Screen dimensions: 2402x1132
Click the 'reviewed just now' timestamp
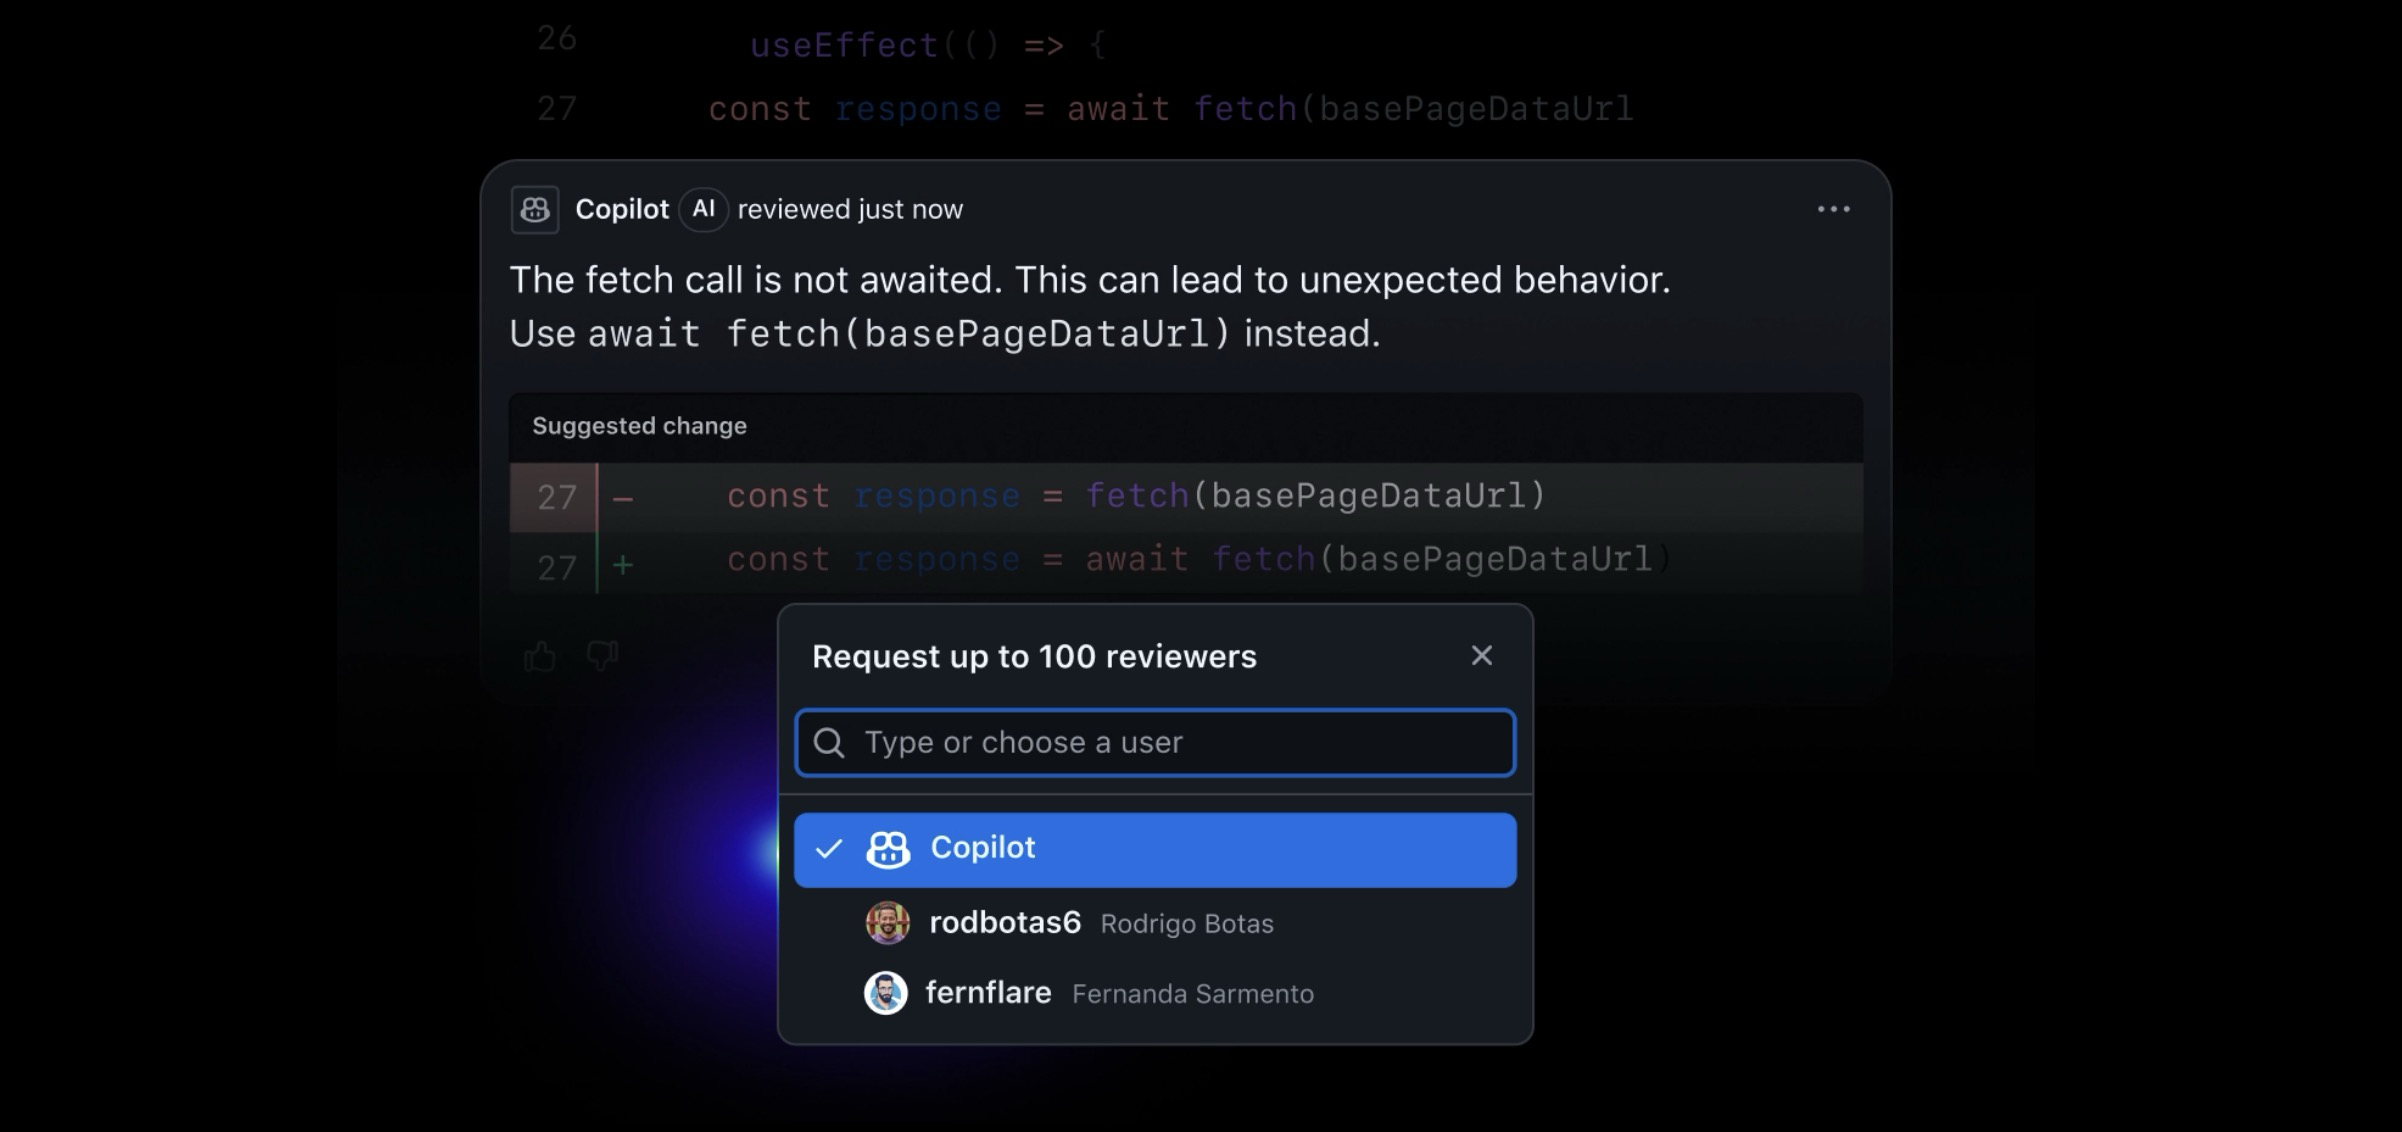pyautogui.click(x=850, y=209)
